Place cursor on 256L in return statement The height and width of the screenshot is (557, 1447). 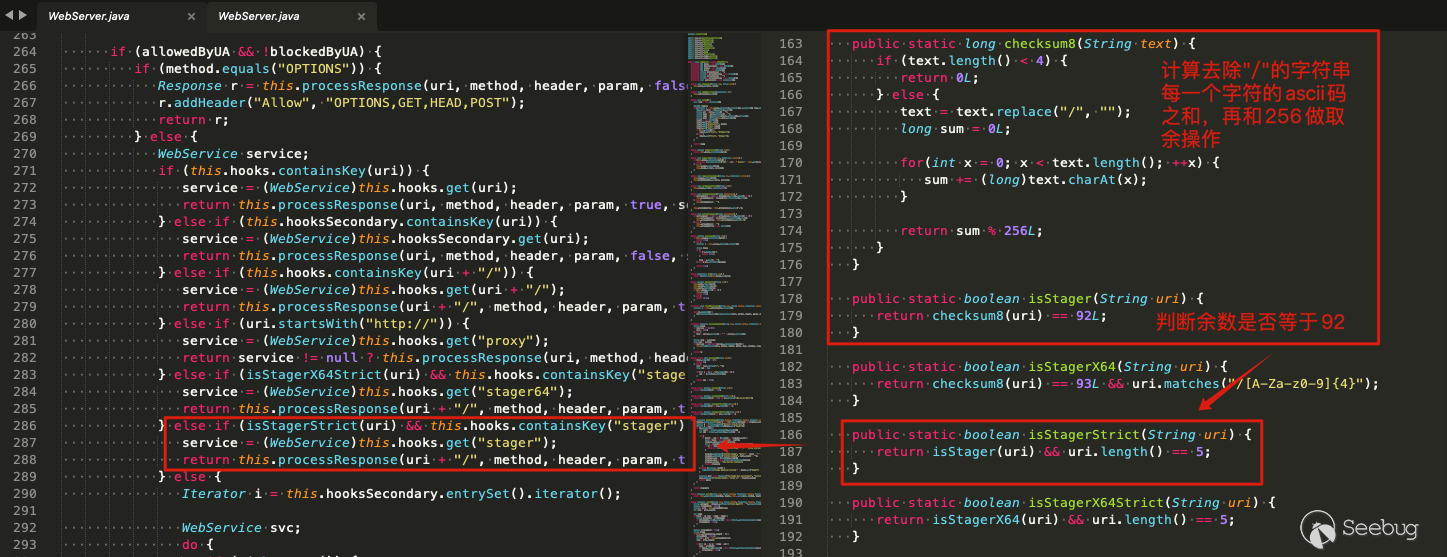click(1020, 231)
